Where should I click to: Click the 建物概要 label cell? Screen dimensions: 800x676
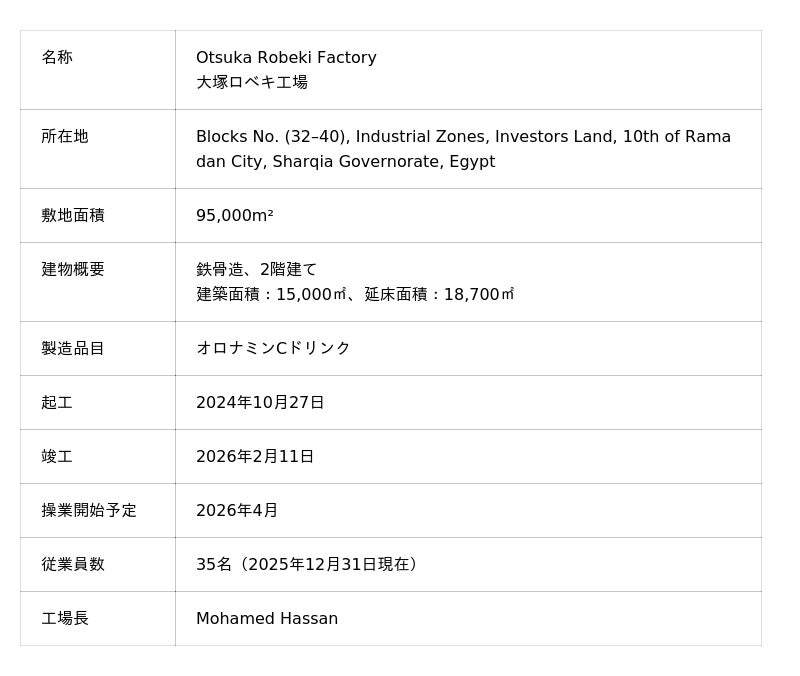coord(73,270)
